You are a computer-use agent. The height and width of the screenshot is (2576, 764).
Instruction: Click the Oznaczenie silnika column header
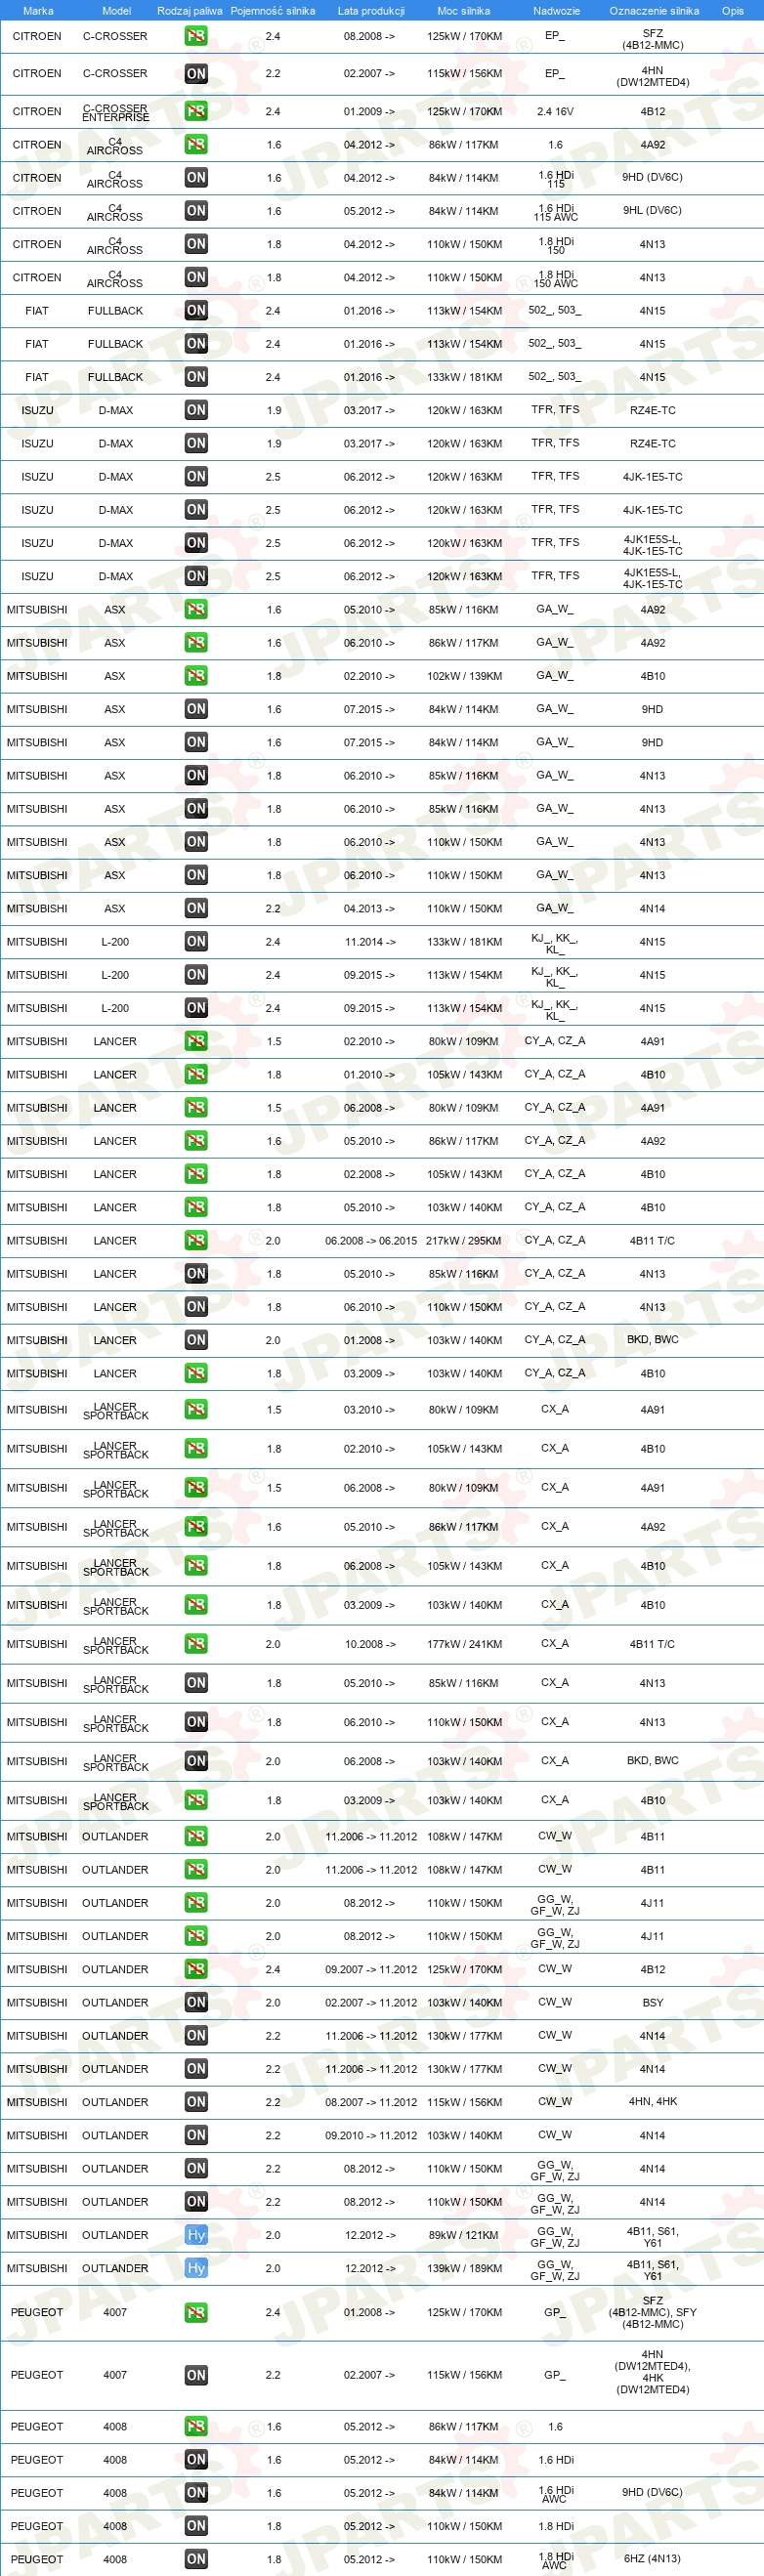click(654, 11)
